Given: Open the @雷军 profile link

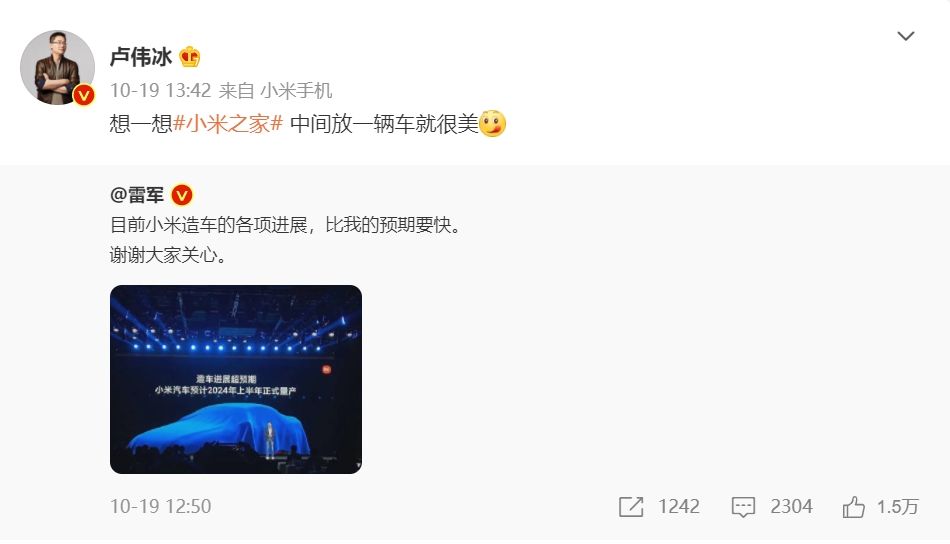Looking at the screenshot, I should (x=137, y=195).
